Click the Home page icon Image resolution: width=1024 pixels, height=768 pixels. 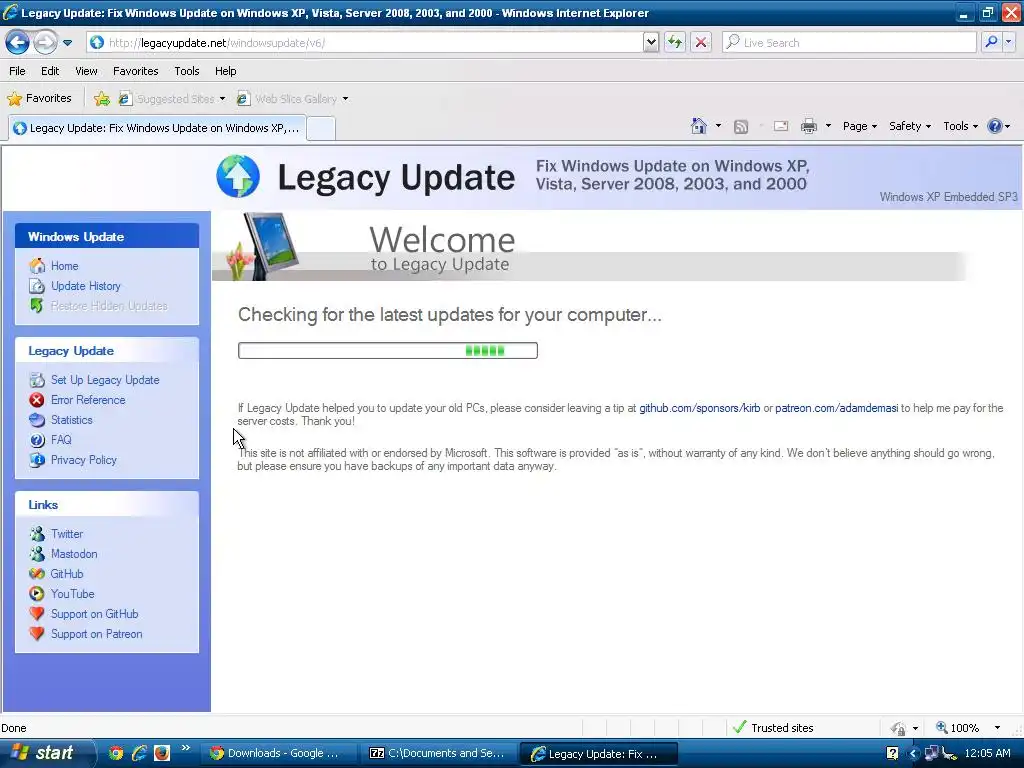pyautogui.click(x=699, y=126)
